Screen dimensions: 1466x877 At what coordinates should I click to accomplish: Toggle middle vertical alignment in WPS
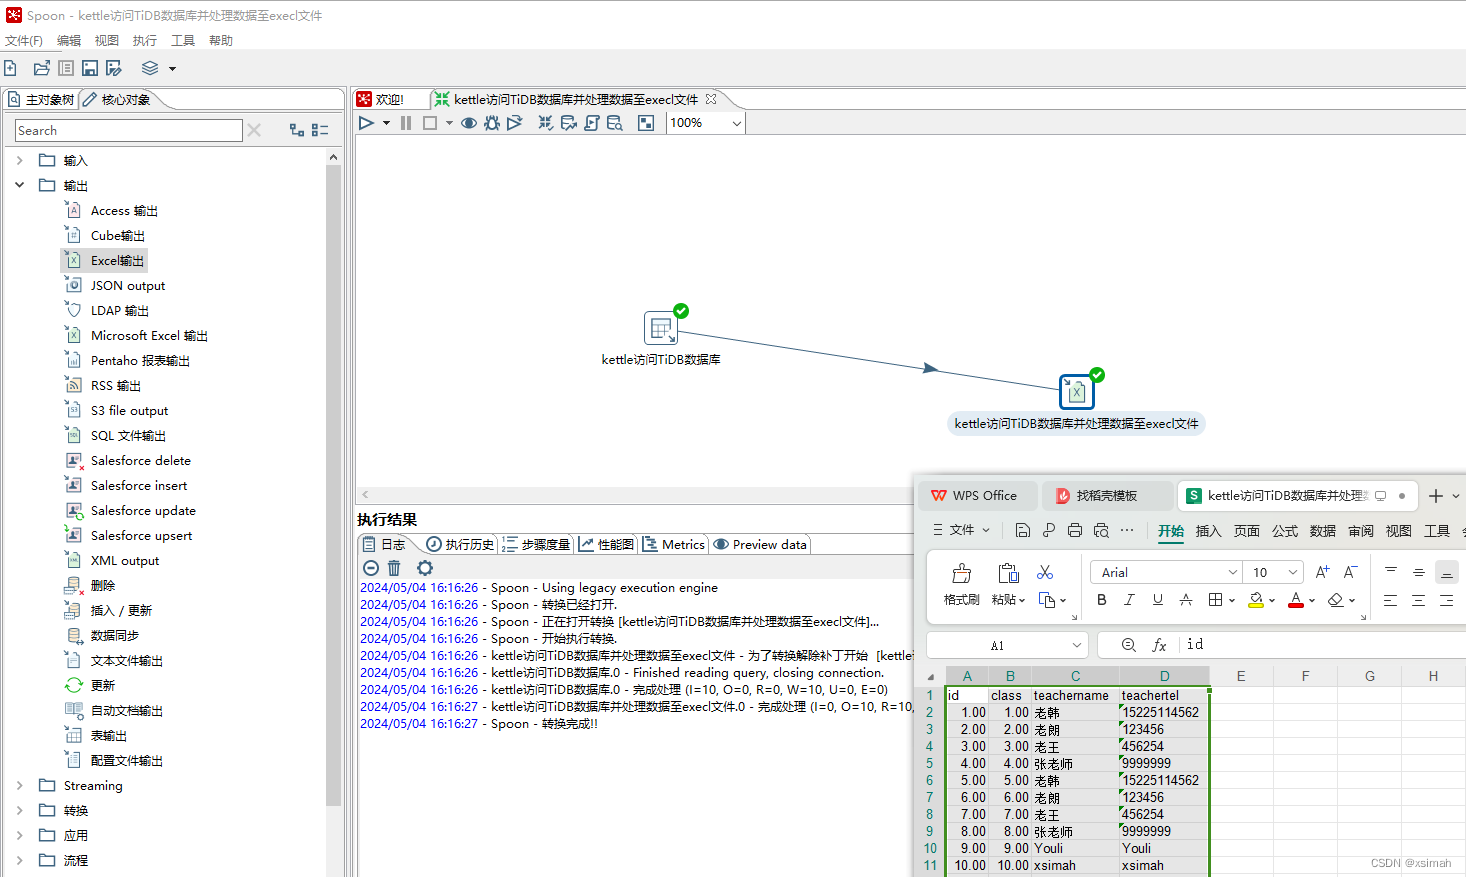pos(1418,572)
